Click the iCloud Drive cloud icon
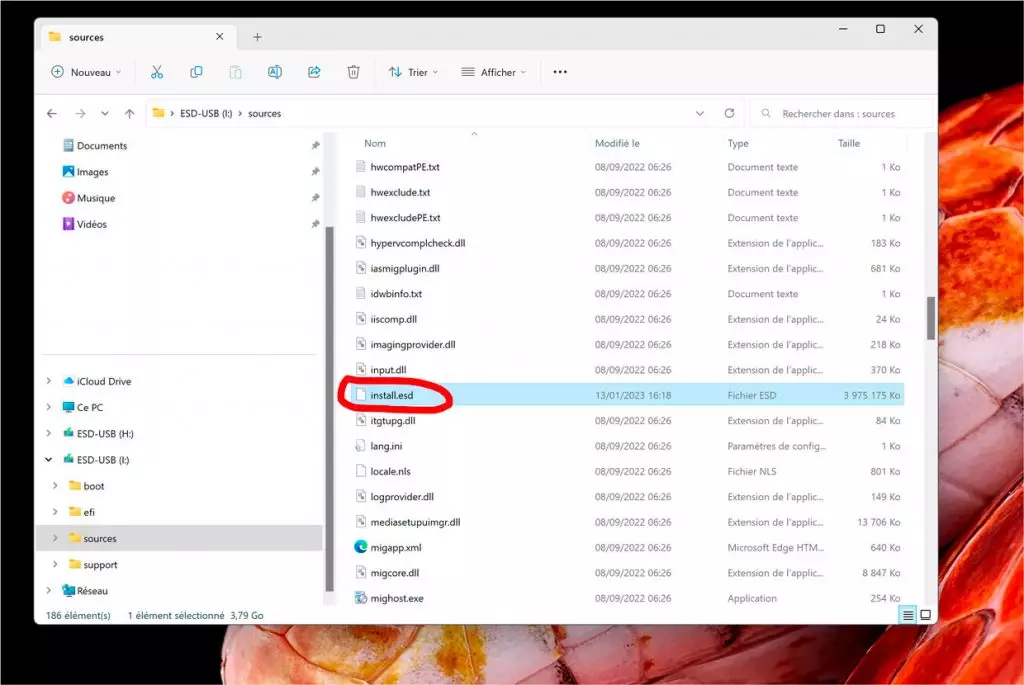 pyautogui.click(x=69, y=381)
